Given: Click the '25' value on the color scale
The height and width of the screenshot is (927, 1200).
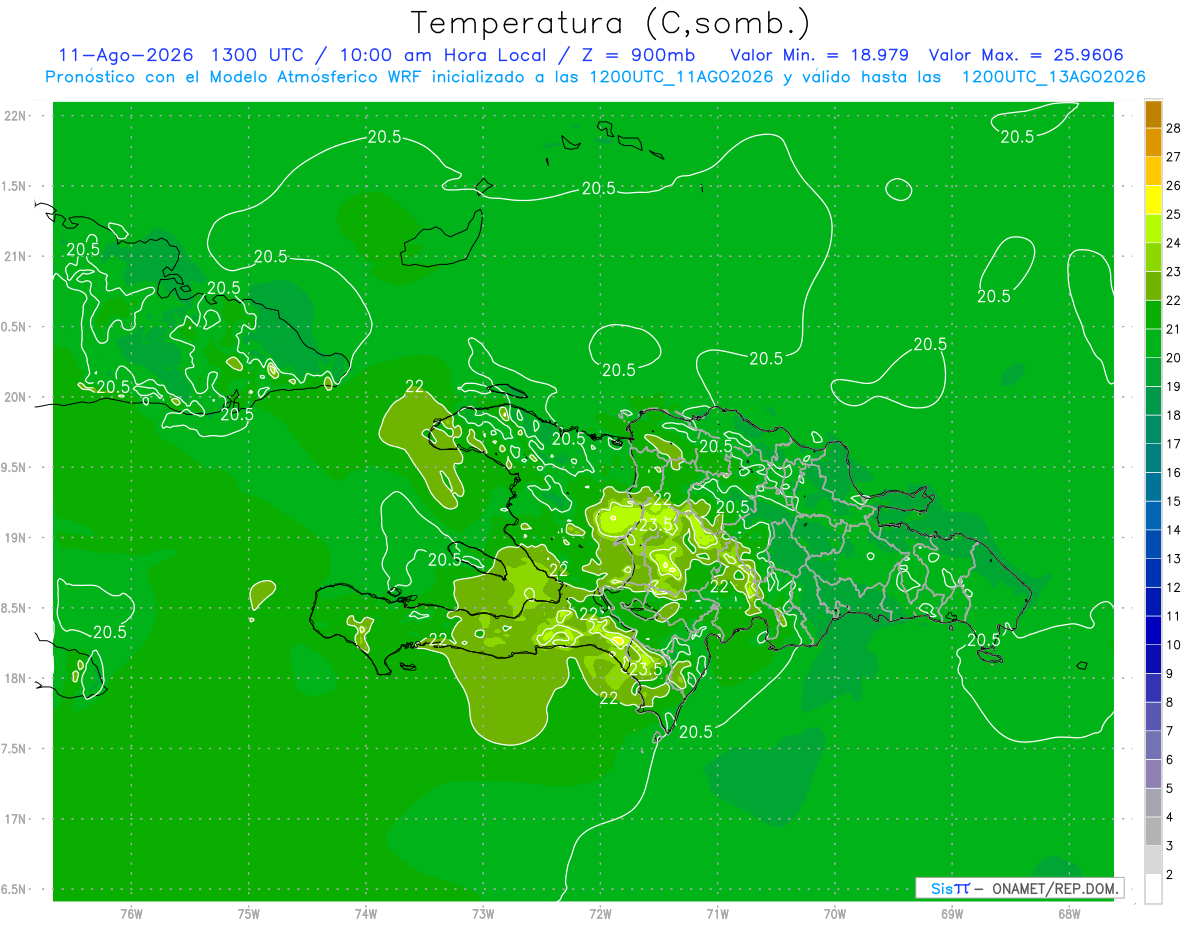Looking at the screenshot, I should pyautogui.click(x=1174, y=214).
